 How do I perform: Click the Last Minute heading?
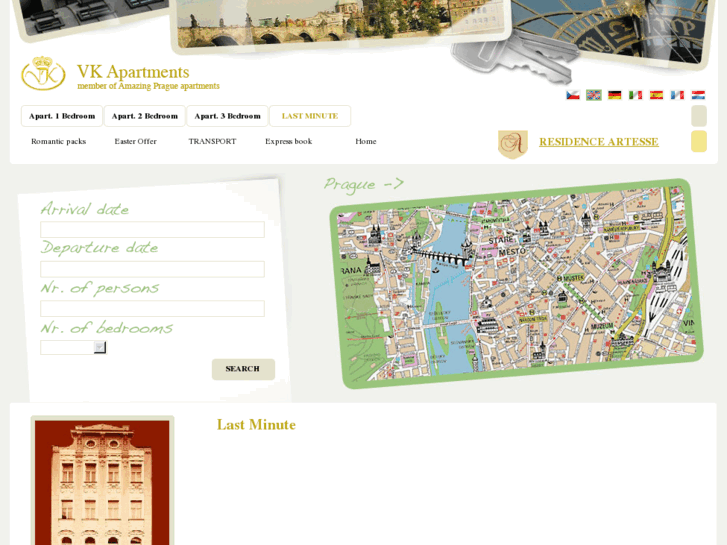click(x=256, y=425)
